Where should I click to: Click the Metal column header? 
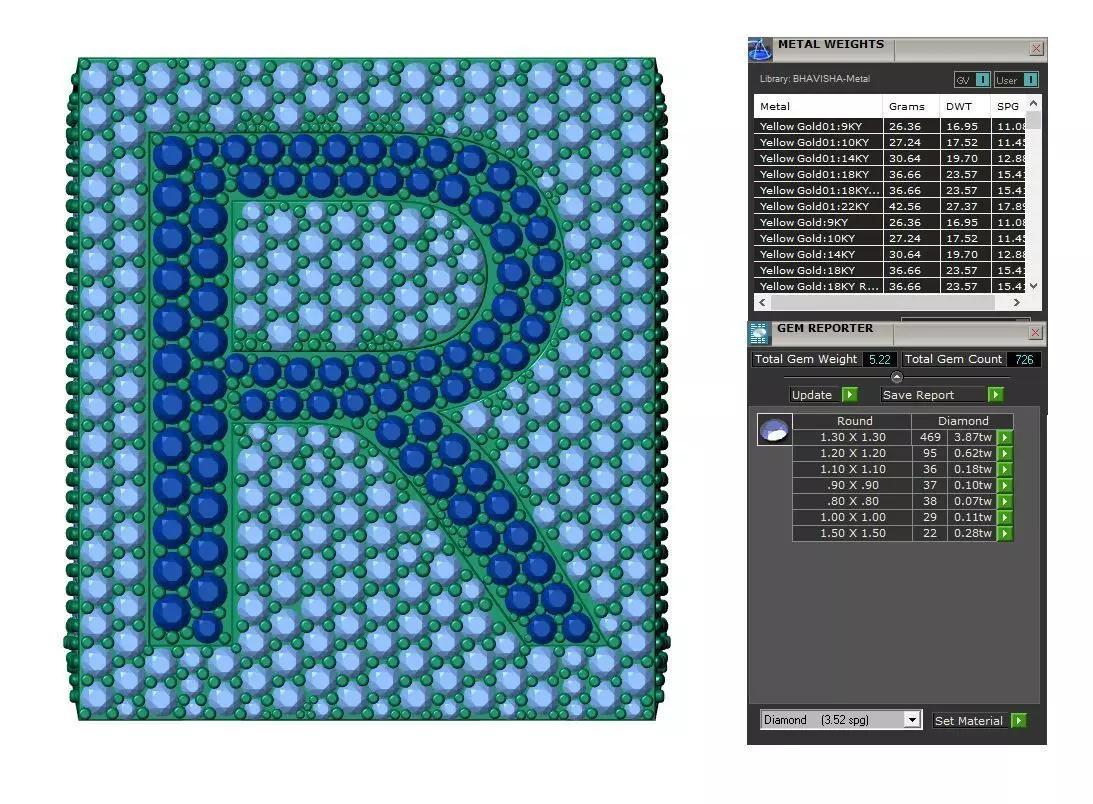[818, 106]
